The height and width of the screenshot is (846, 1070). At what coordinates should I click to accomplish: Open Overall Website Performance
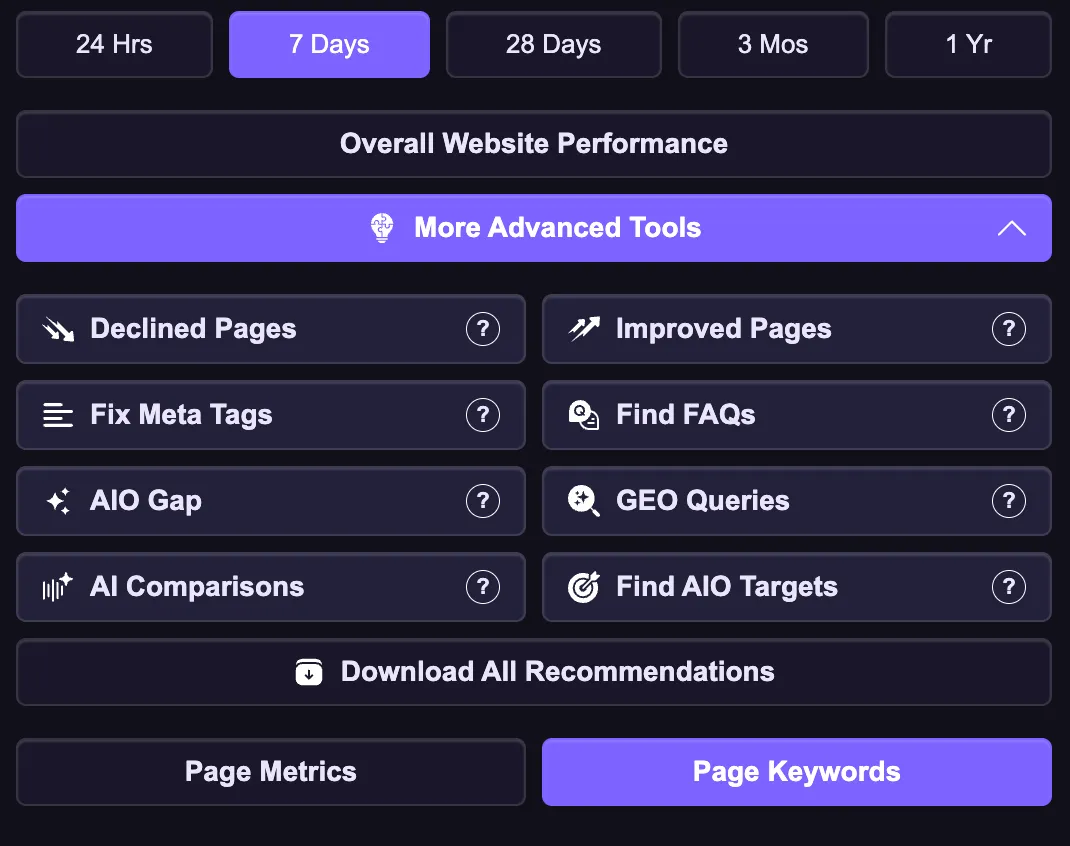click(533, 144)
